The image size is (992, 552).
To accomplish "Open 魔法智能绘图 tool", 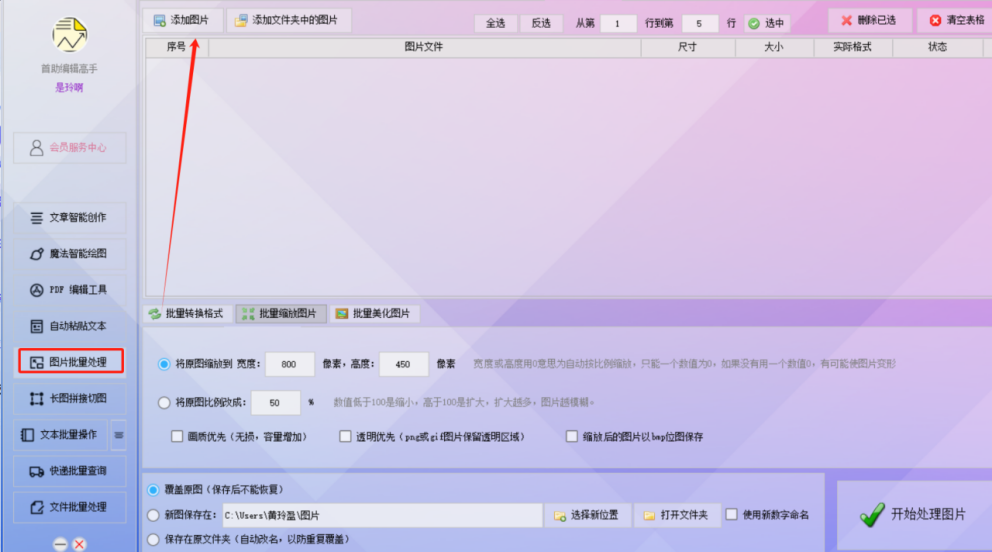I will point(70,254).
